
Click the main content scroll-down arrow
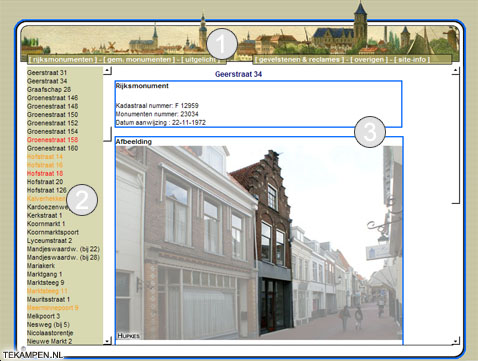point(456,341)
